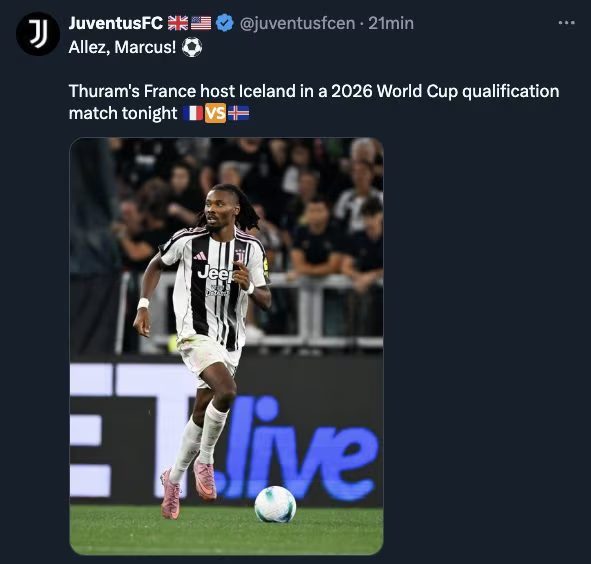Click the "Allez, Marcus!" text
591x564 pixels.
[122, 47]
